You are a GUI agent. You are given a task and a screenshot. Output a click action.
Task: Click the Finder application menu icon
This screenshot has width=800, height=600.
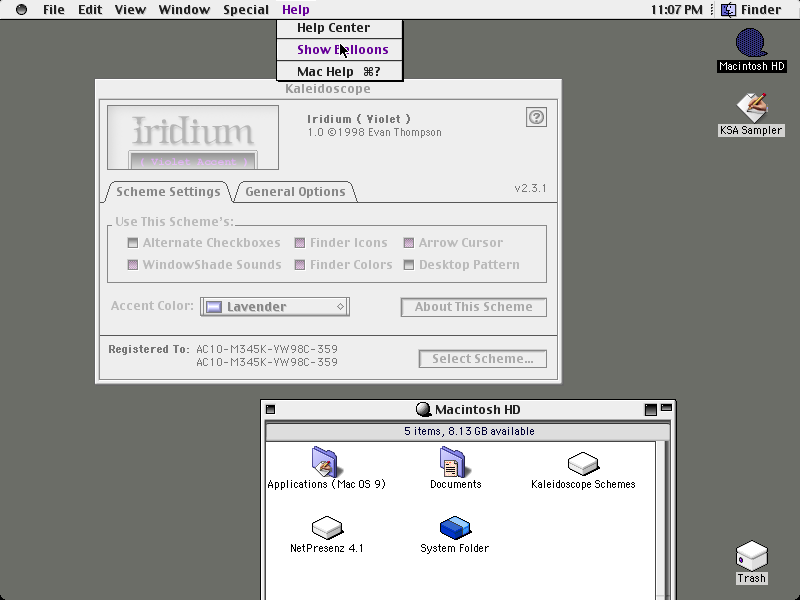coord(729,9)
